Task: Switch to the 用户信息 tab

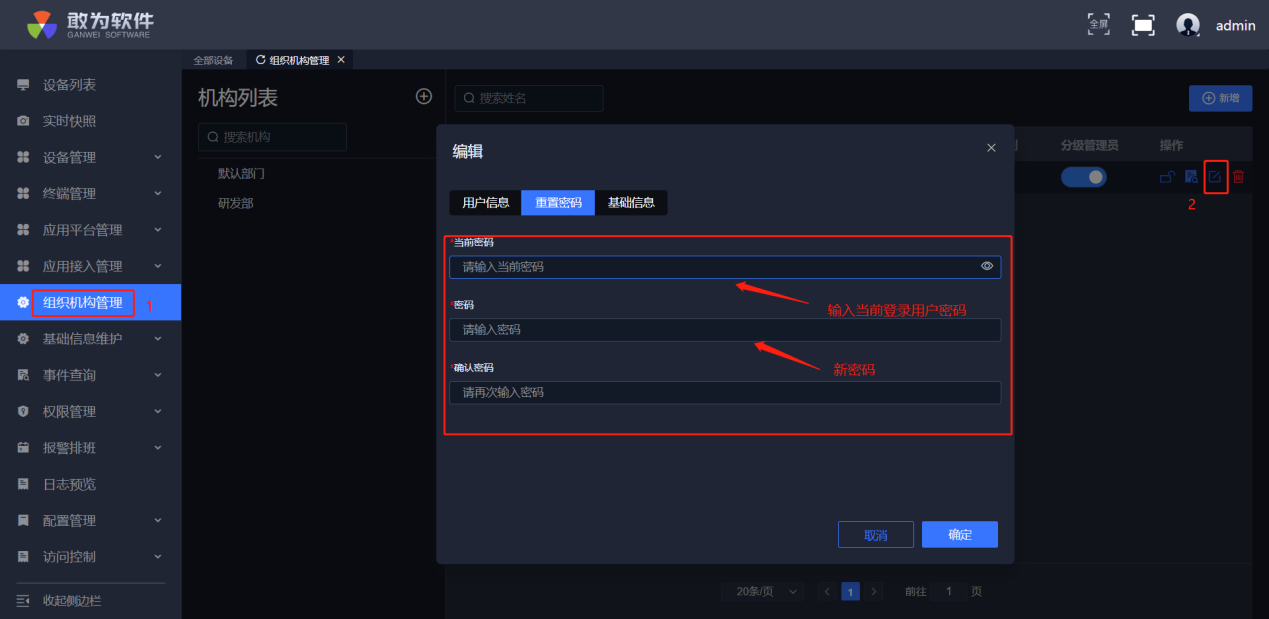Action: point(486,202)
